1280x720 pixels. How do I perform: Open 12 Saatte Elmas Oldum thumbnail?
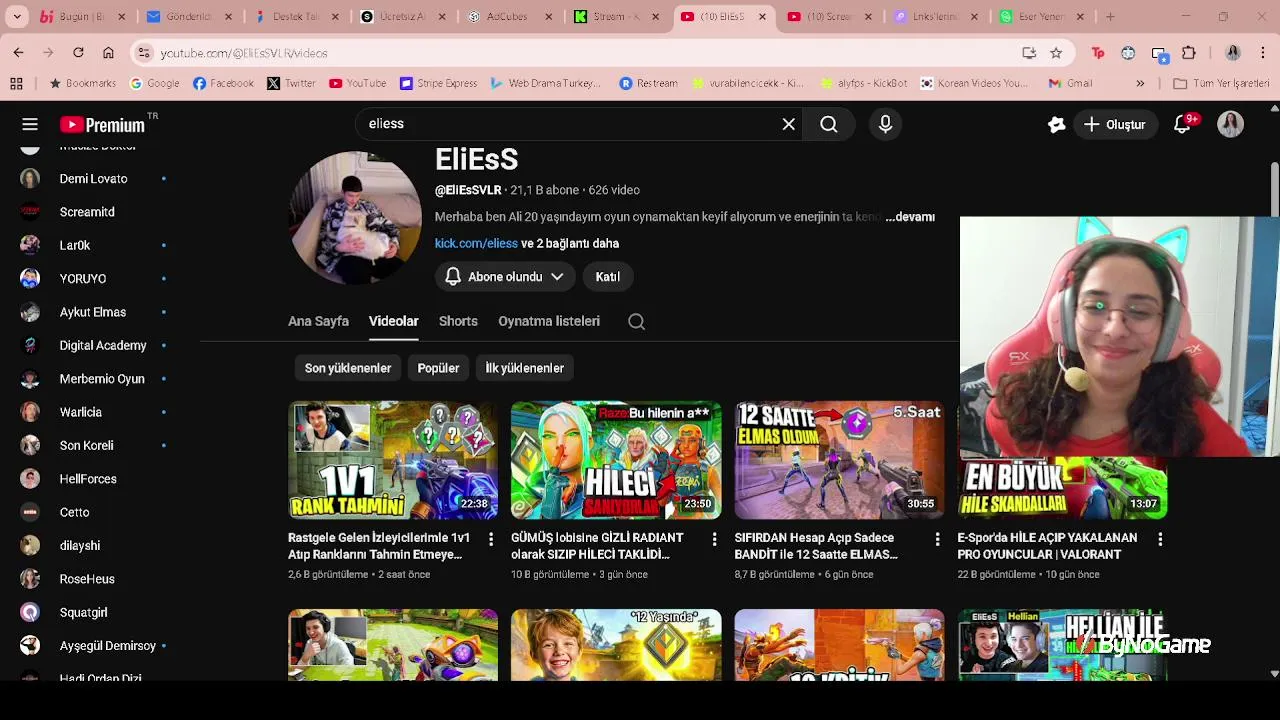click(839, 460)
